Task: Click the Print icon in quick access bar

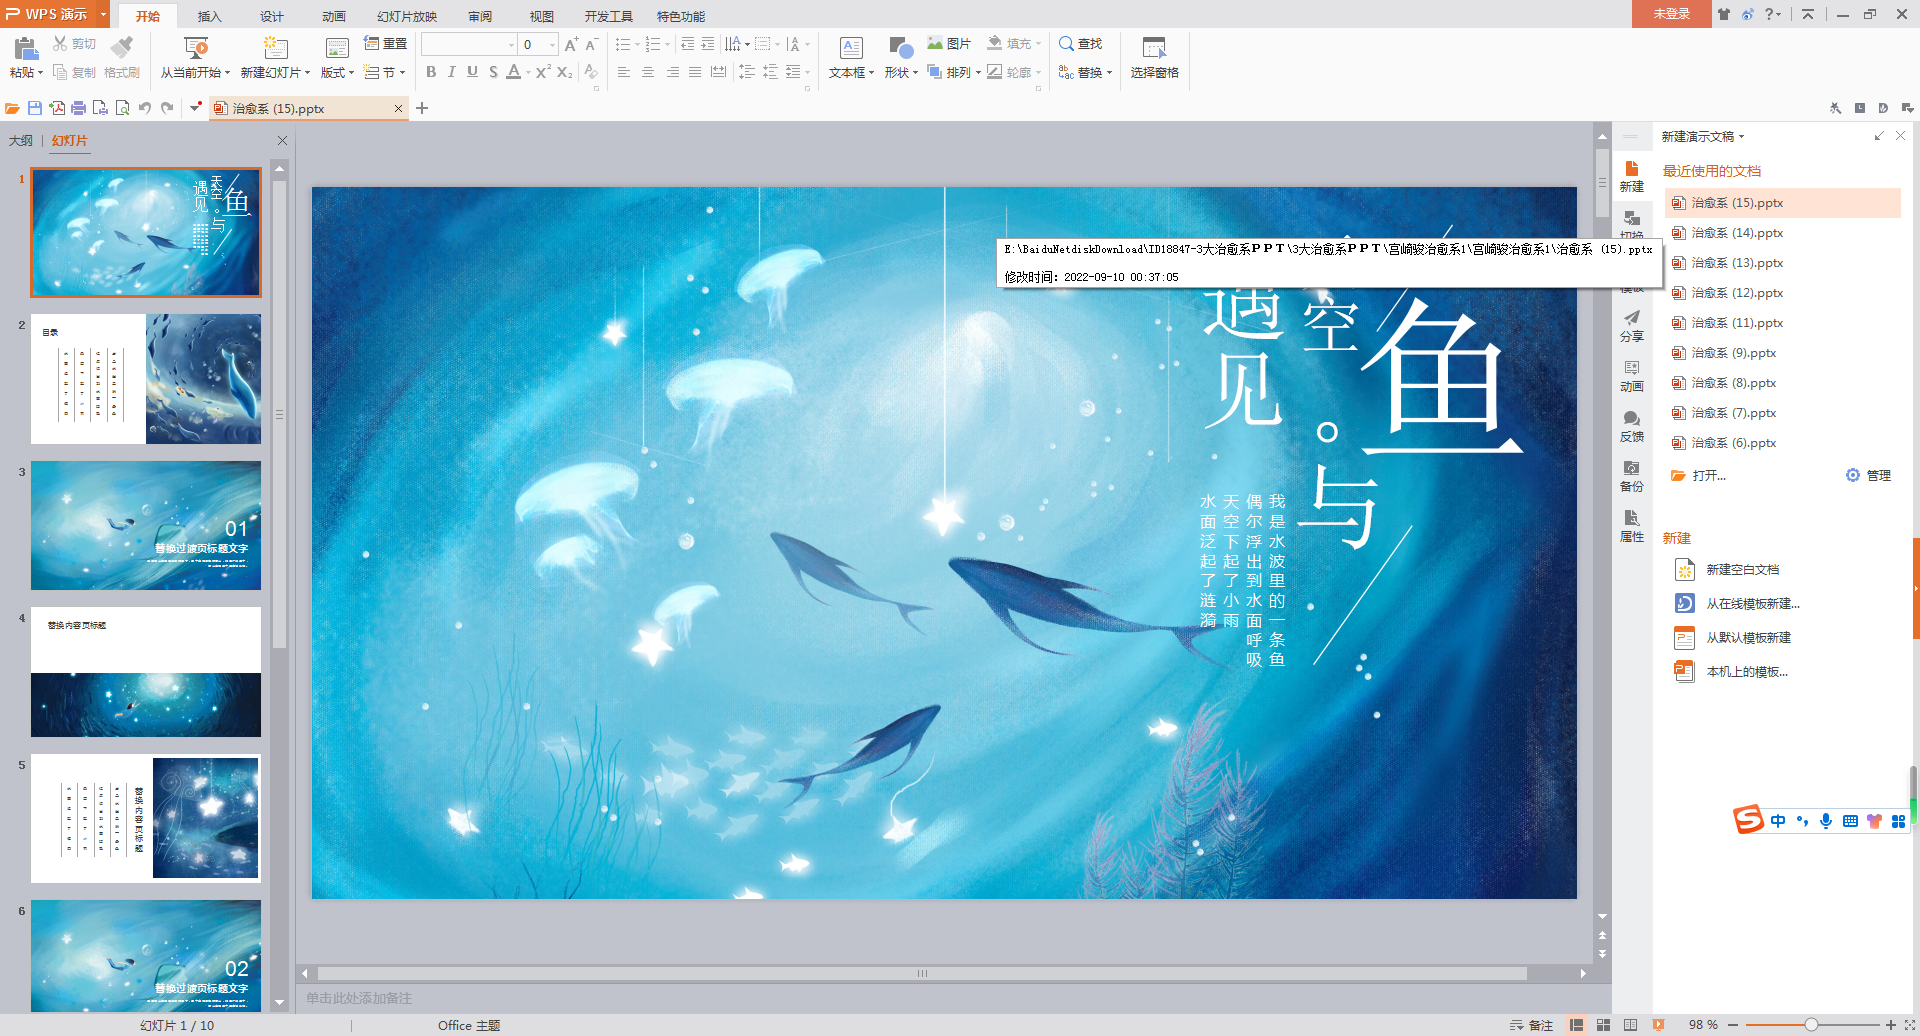Action: coord(78,108)
